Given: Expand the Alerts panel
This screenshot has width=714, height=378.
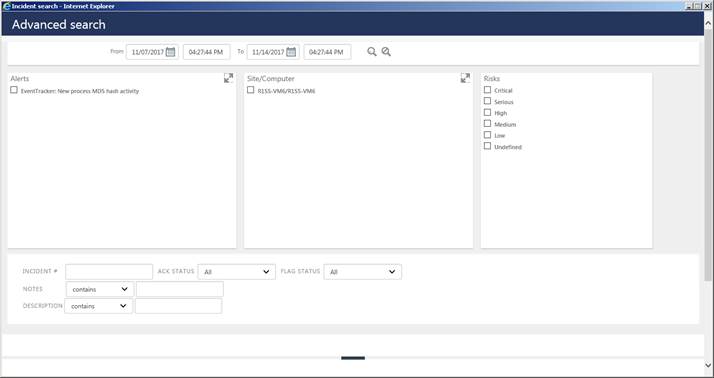Looking at the screenshot, I should [229, 78].
